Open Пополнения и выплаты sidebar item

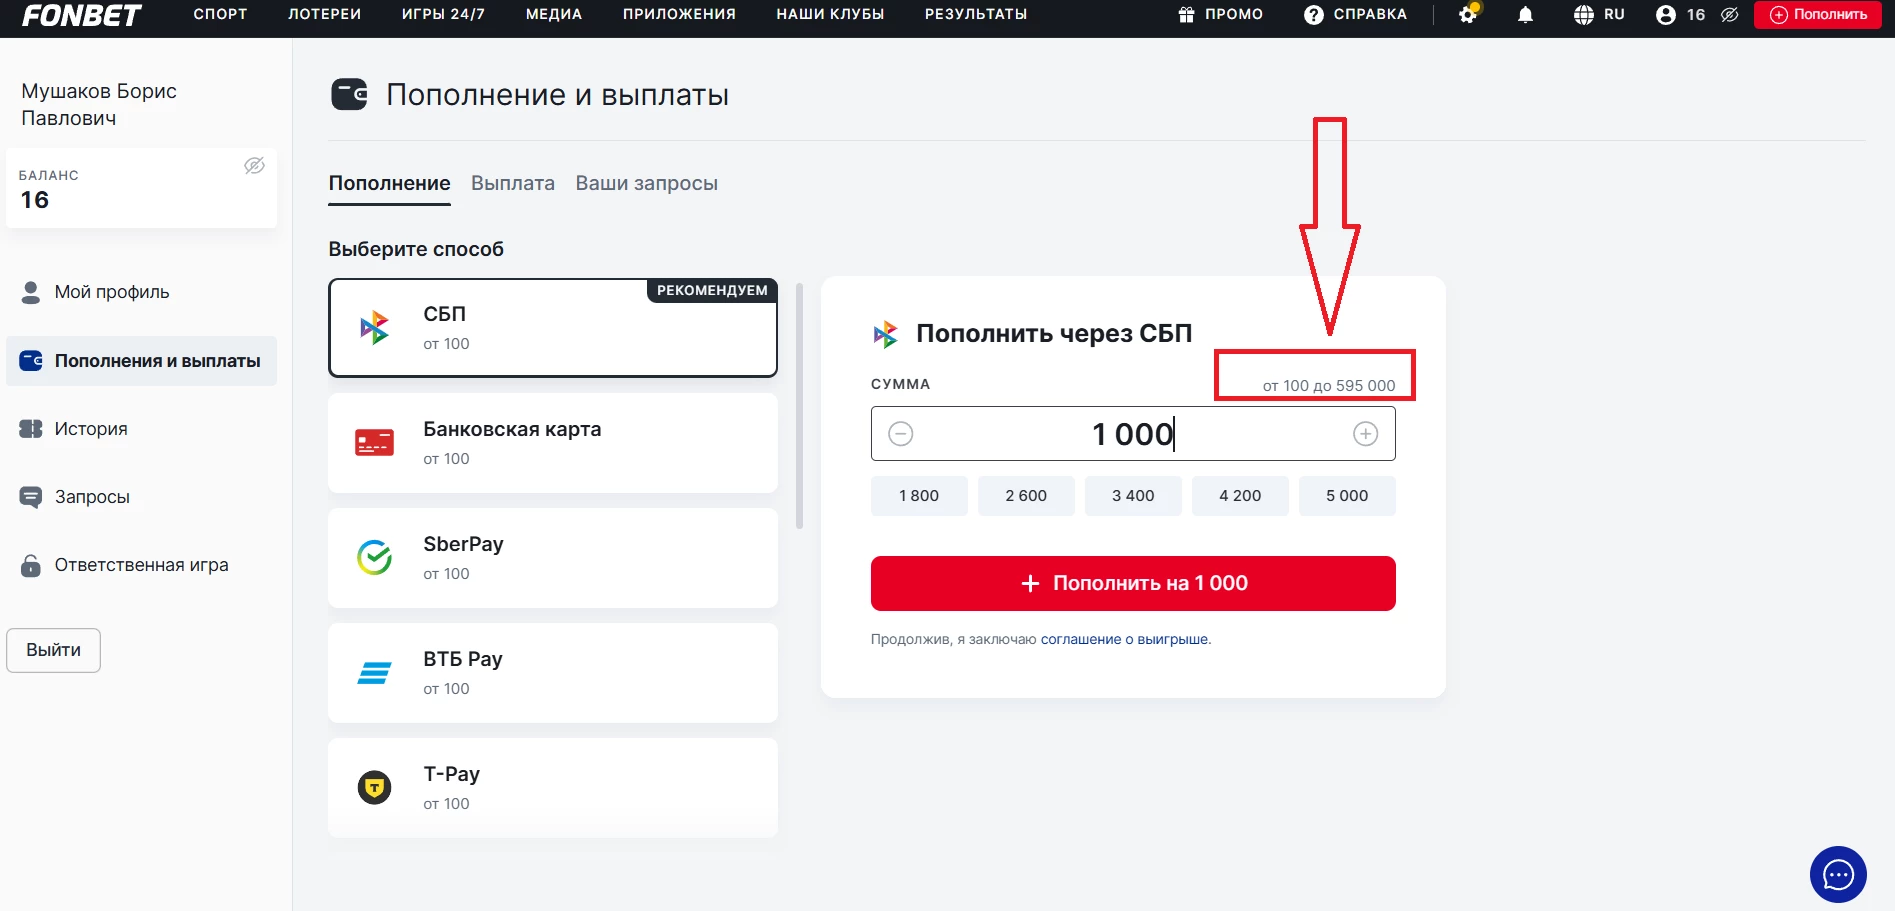(x=141, y=361)
